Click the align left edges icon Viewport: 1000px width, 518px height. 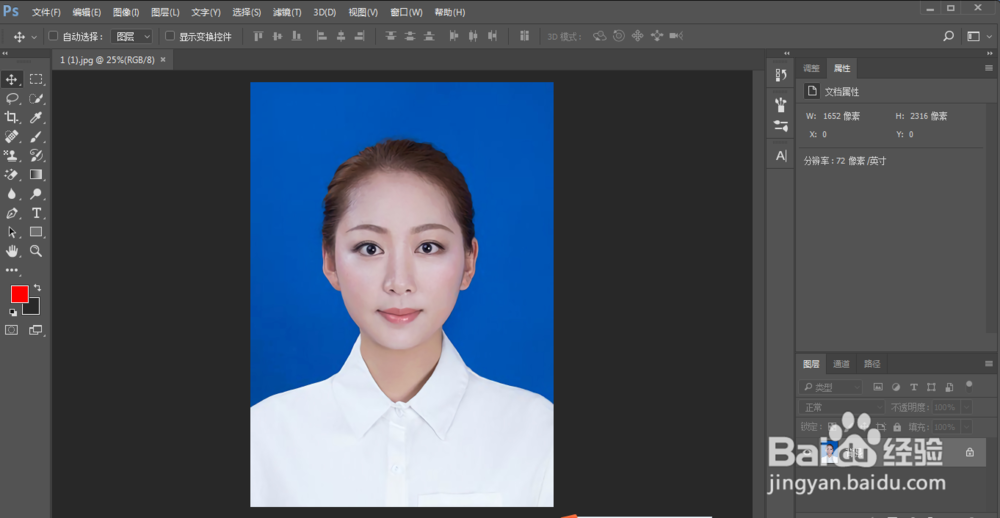click(321, 36)
